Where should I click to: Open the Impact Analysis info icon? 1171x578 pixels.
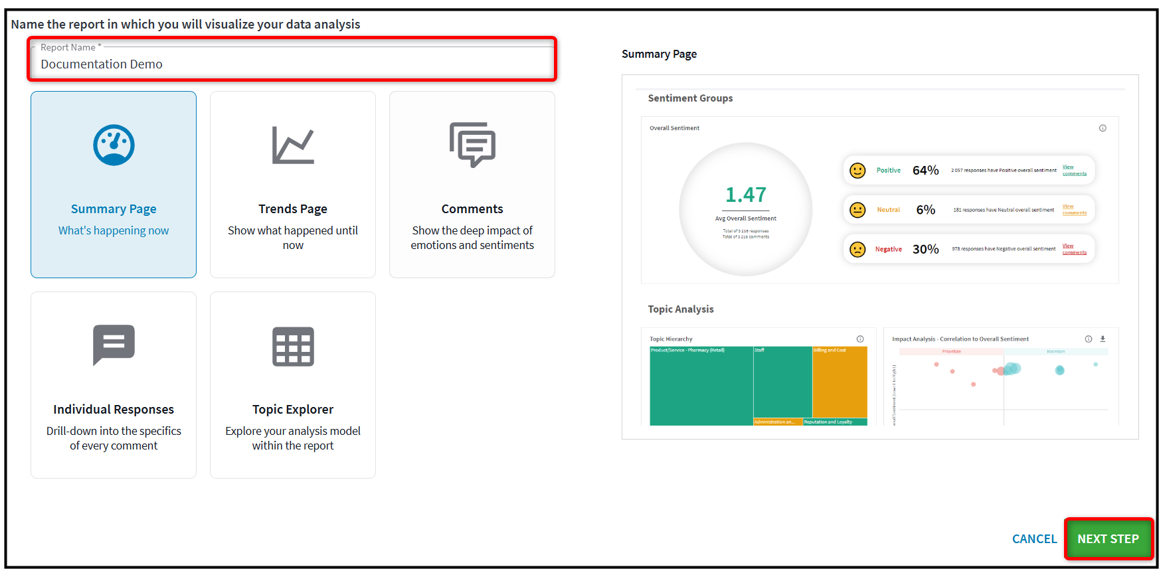click(x=1089, y=338)
